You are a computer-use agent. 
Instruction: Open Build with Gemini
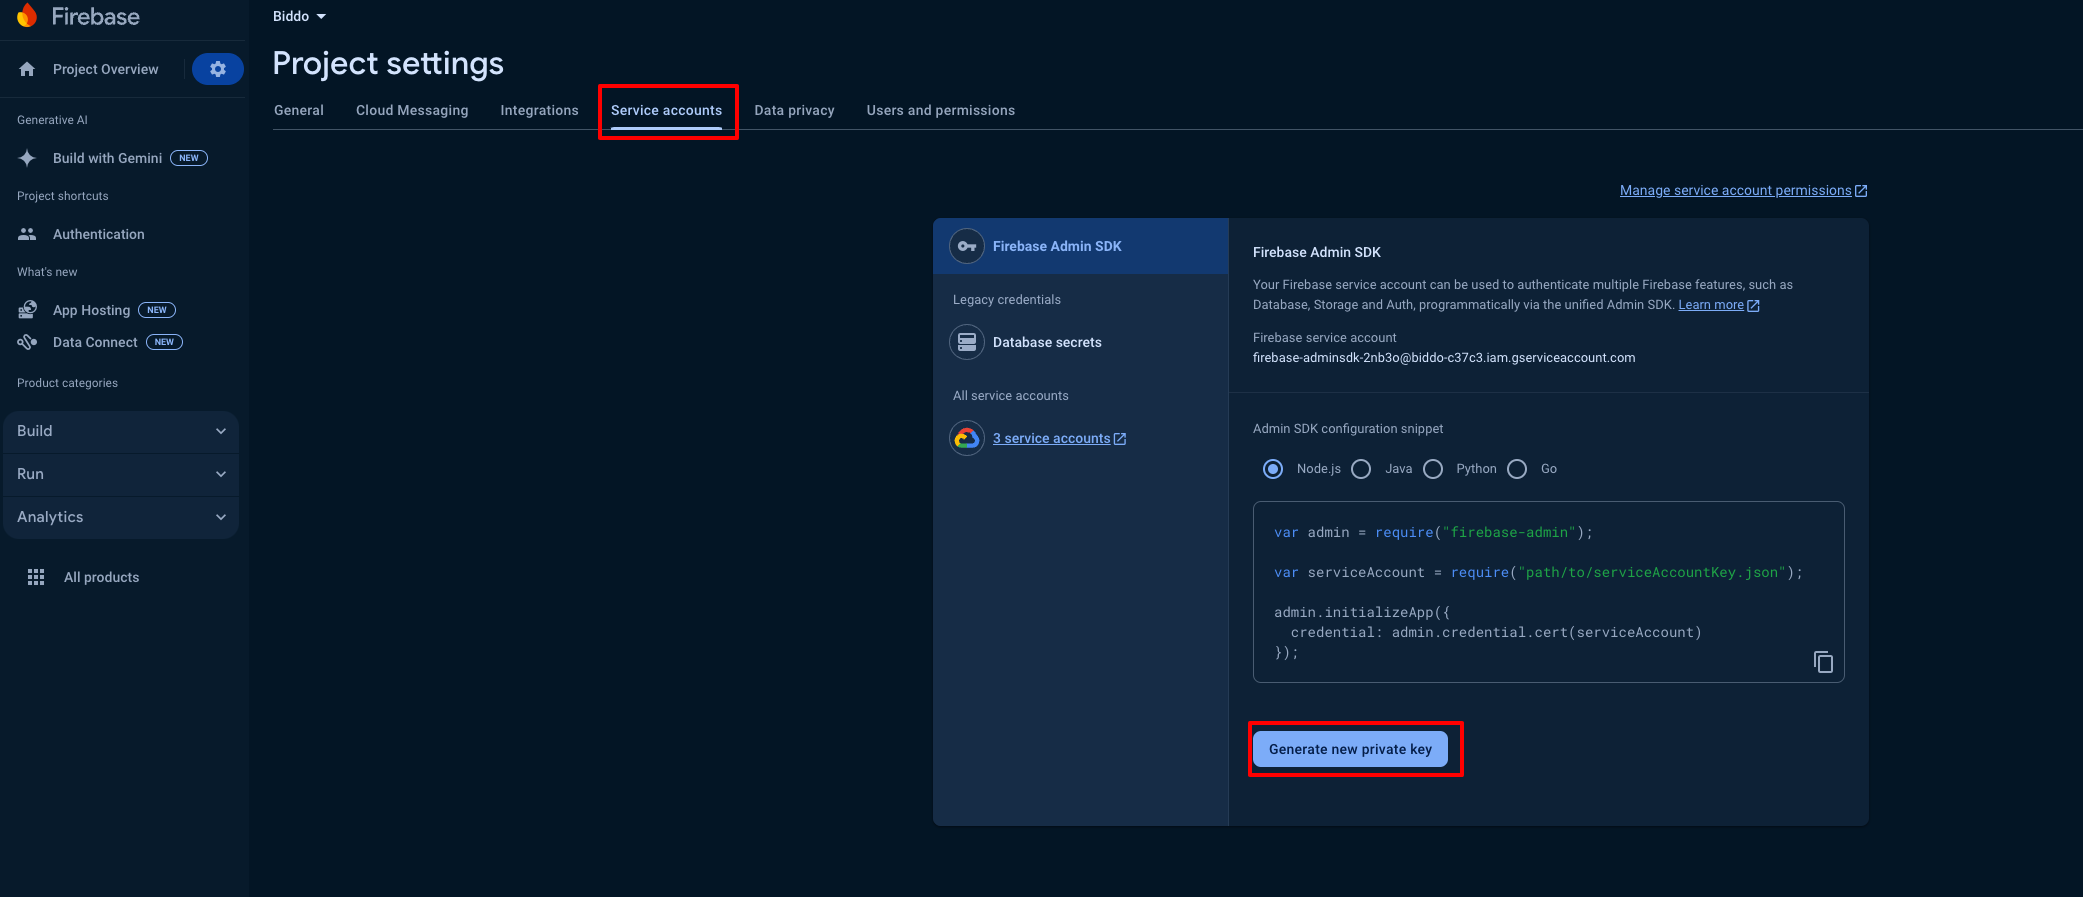pyautogui.click(x=107, y=158)
